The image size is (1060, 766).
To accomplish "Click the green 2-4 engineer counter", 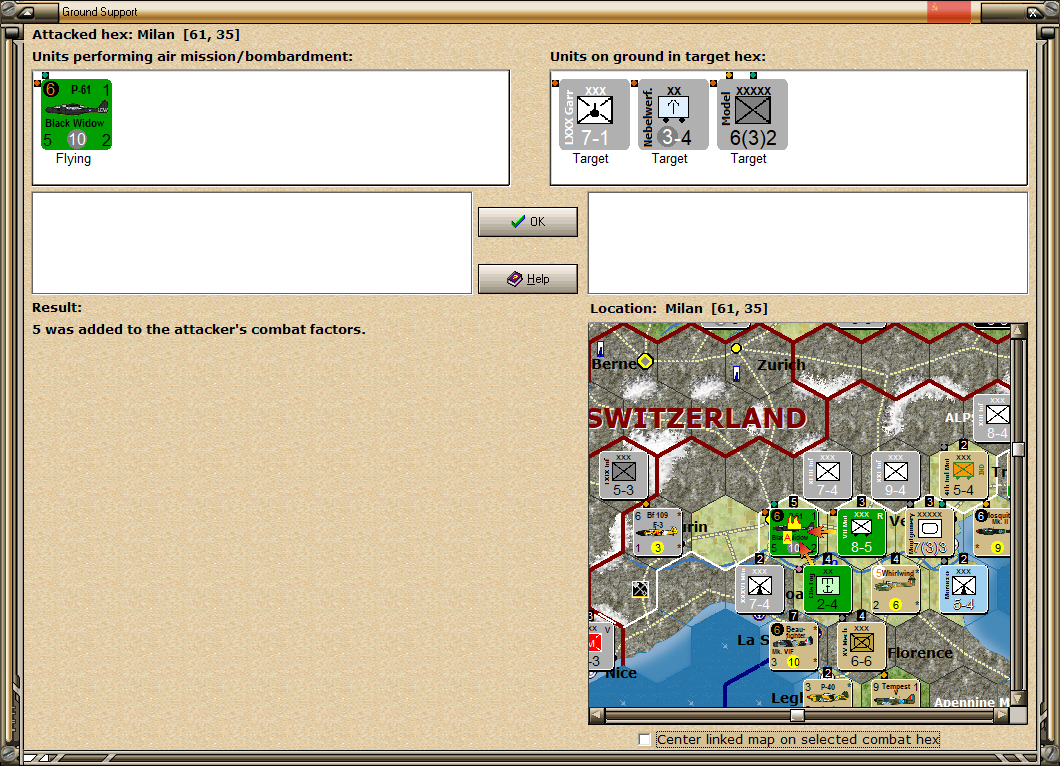I will point(827,589).
